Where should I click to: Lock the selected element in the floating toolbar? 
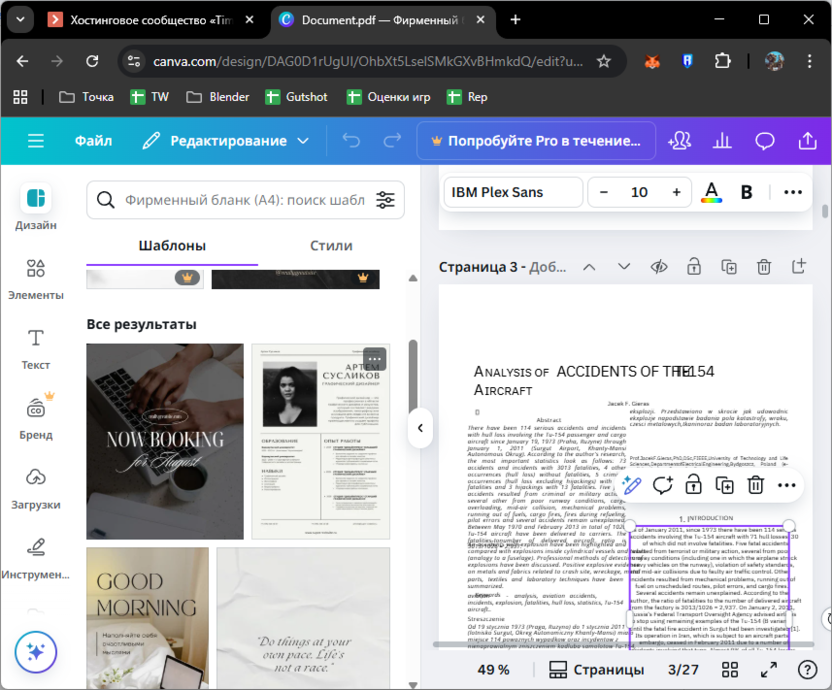click(x=693, y=484)
